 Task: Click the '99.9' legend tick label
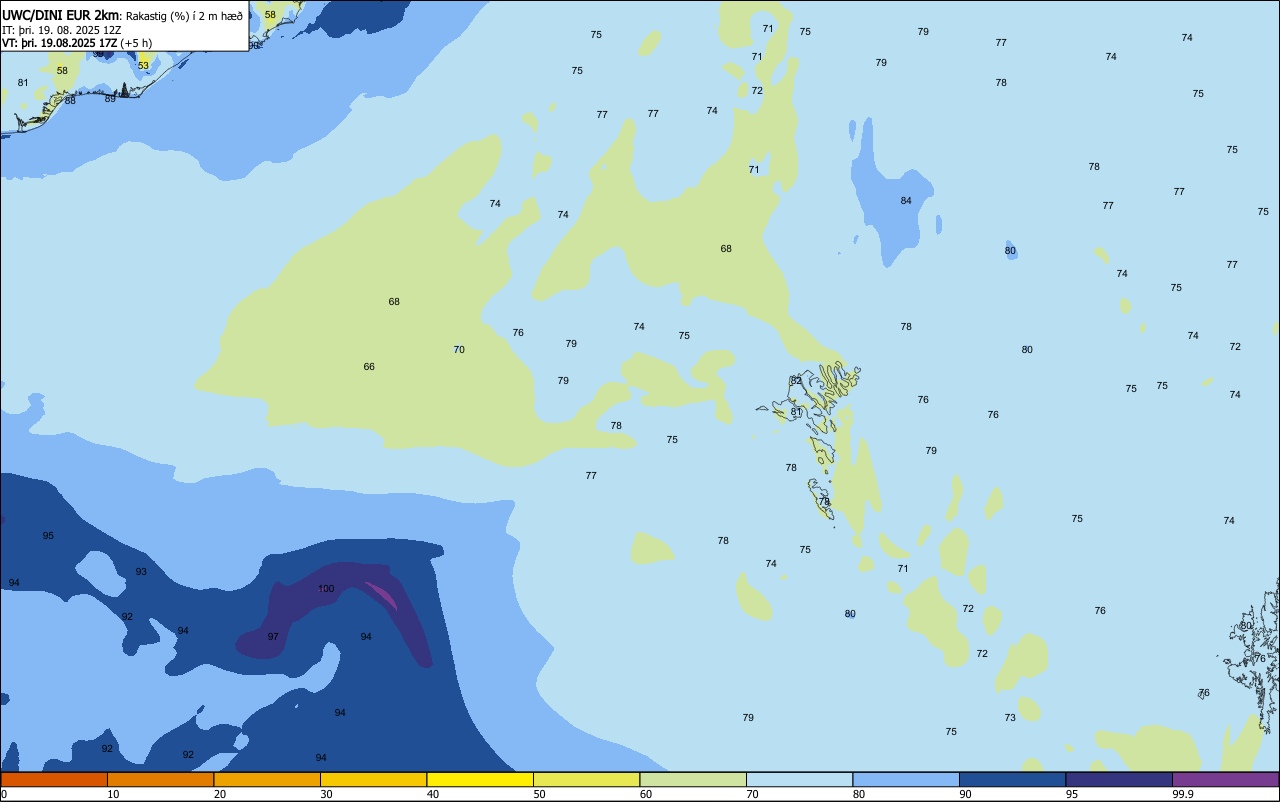1183,794
